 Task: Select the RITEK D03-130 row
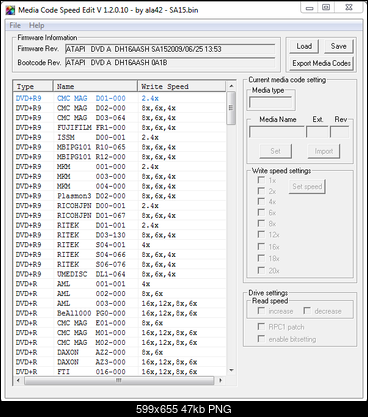click(x=120, y=235)
